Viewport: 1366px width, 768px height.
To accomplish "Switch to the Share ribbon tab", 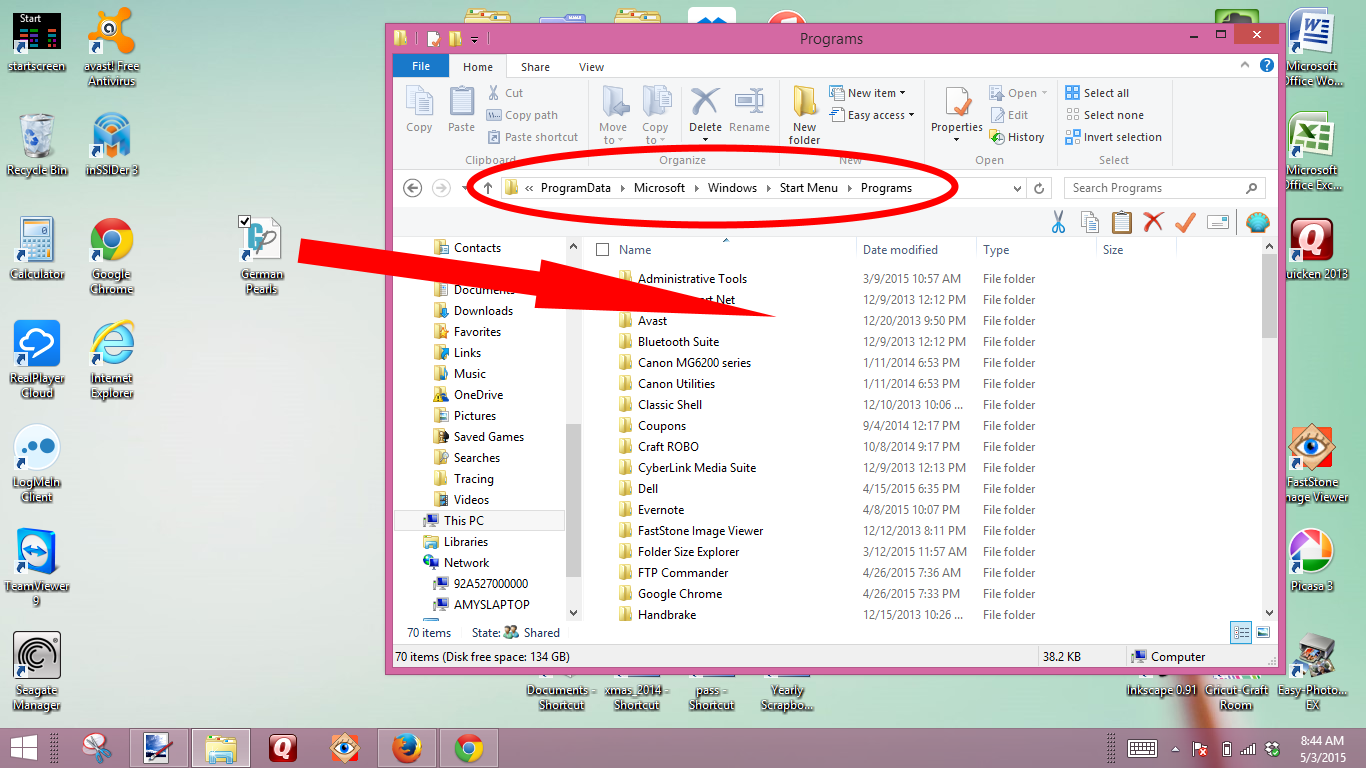I will click(535, 67).
